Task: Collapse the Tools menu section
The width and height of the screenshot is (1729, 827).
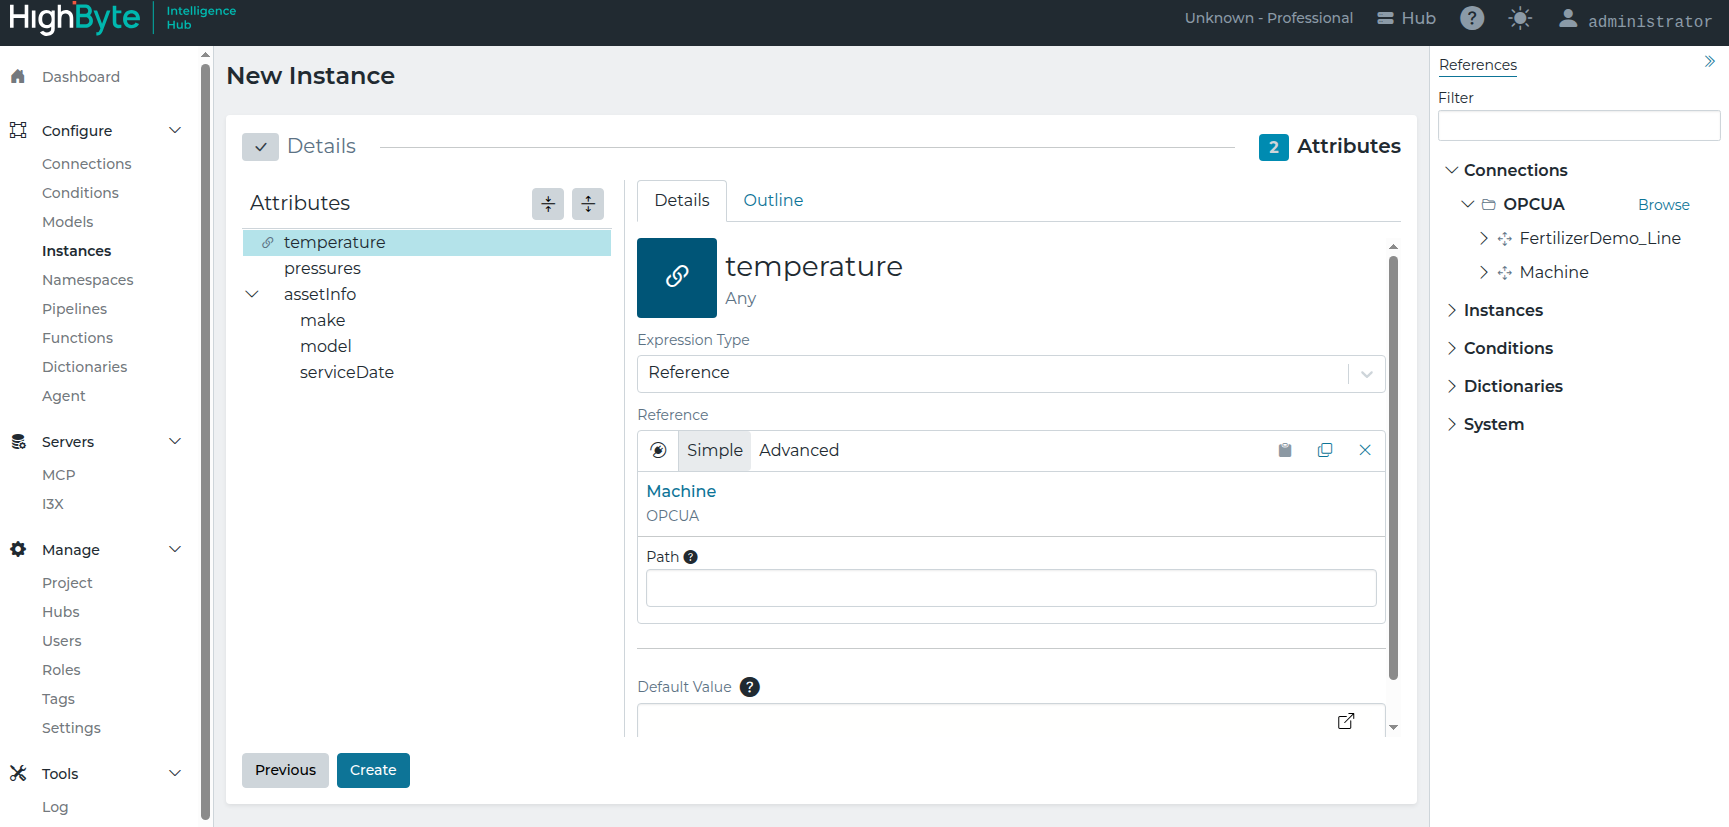Action: tap(175, 773)
